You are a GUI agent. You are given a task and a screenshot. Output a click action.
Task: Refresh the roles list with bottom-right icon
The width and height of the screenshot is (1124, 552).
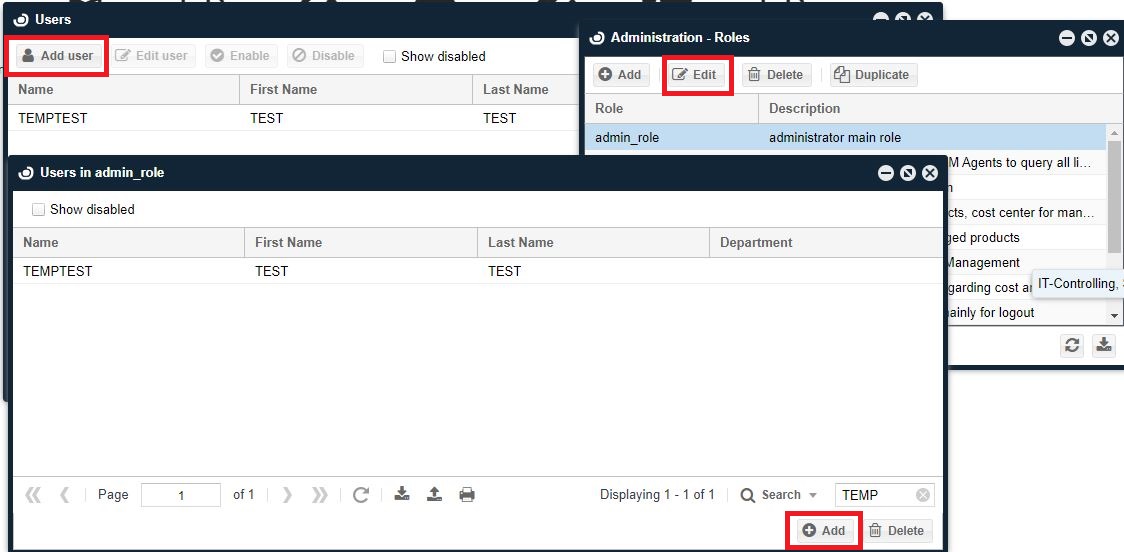coord(1072,345)
